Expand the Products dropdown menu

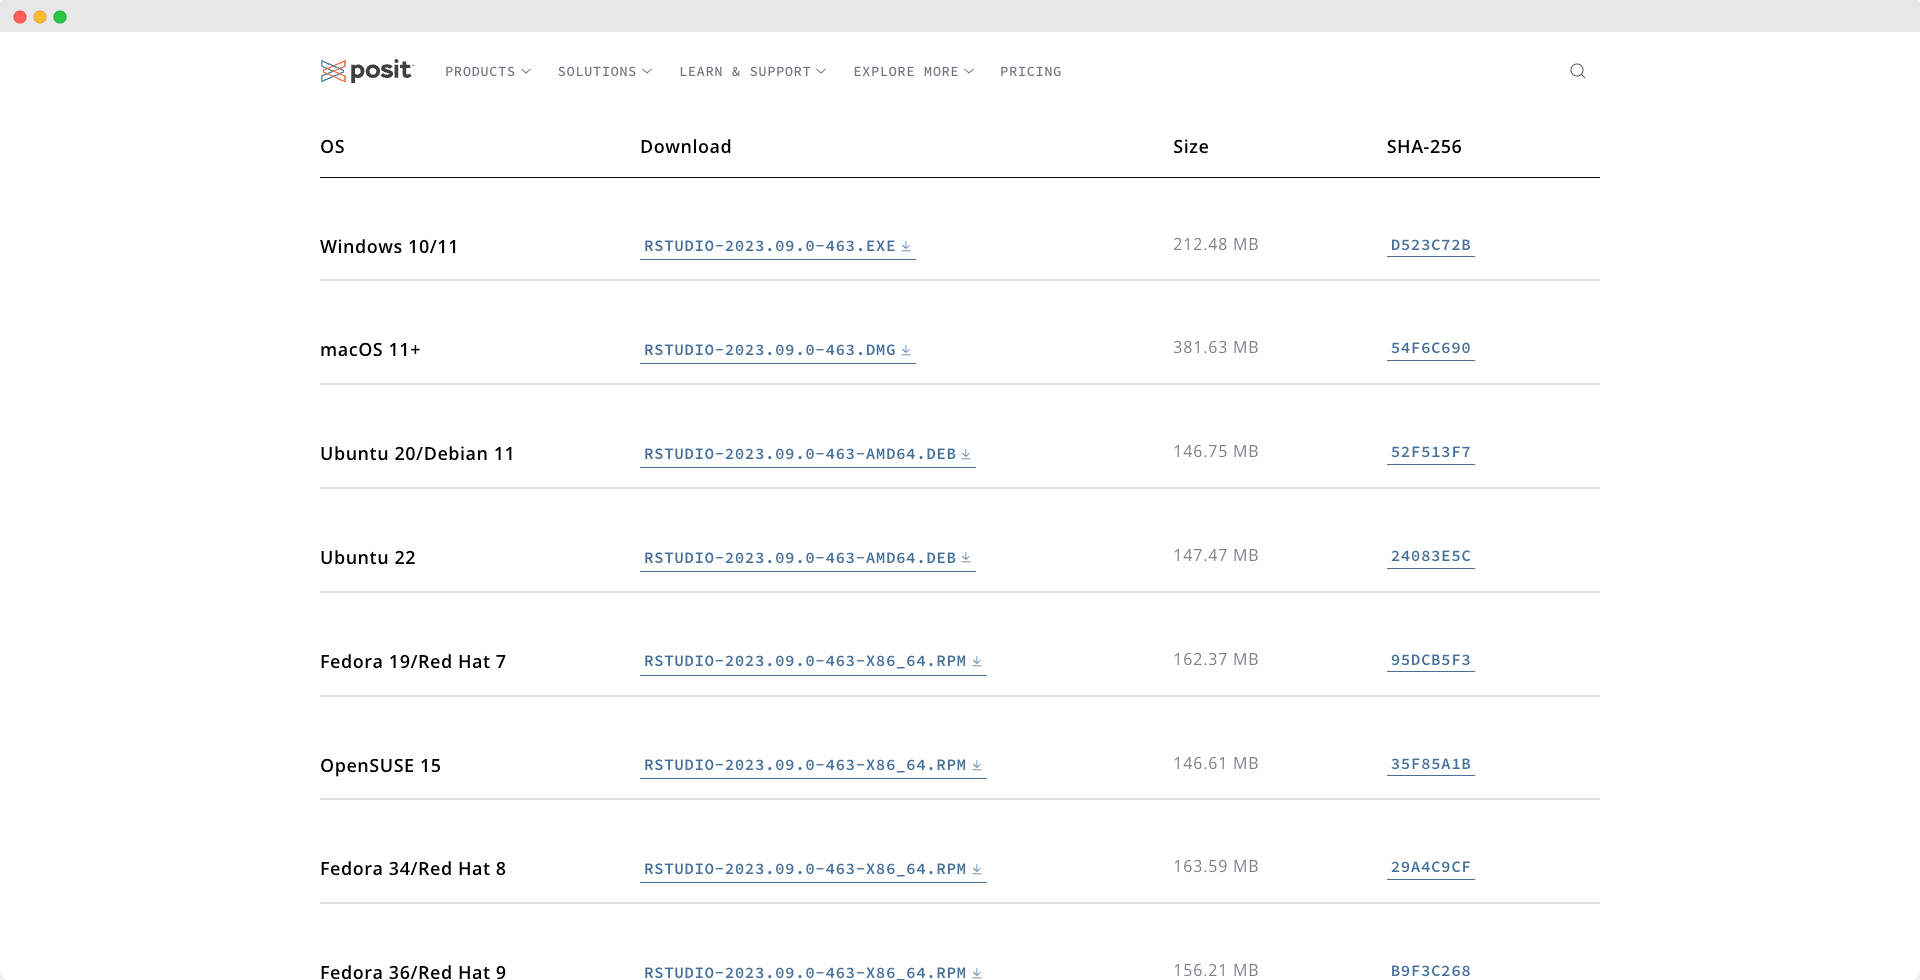487,72
